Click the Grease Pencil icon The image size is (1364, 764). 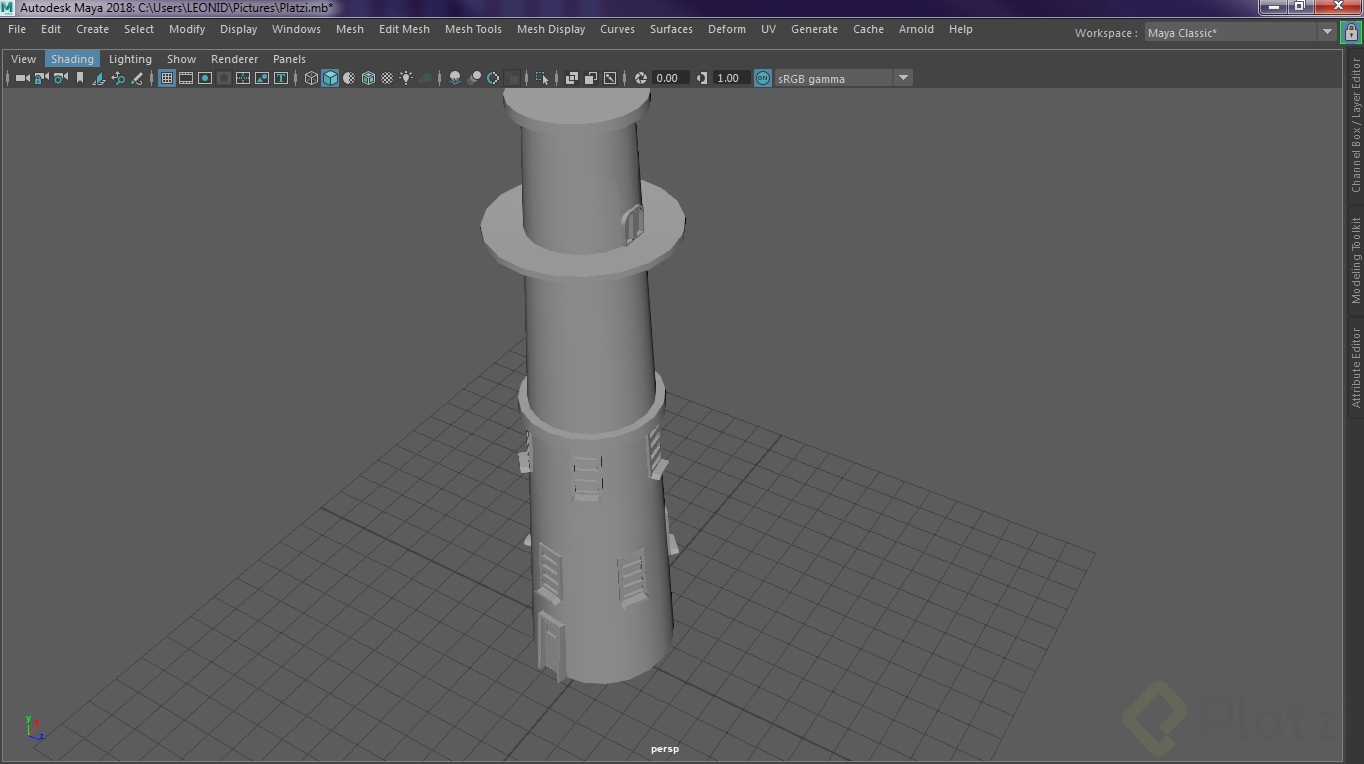(137, 78)
